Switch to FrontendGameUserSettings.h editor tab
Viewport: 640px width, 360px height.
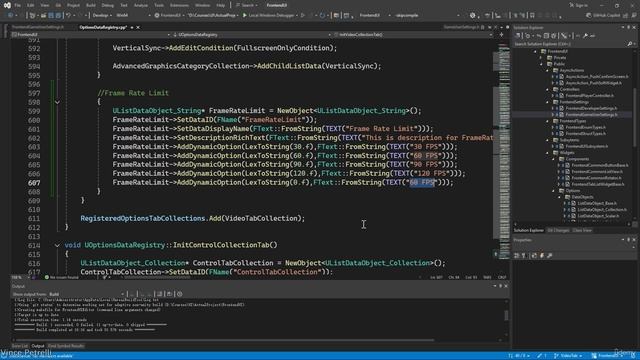(x=38, y=27)
